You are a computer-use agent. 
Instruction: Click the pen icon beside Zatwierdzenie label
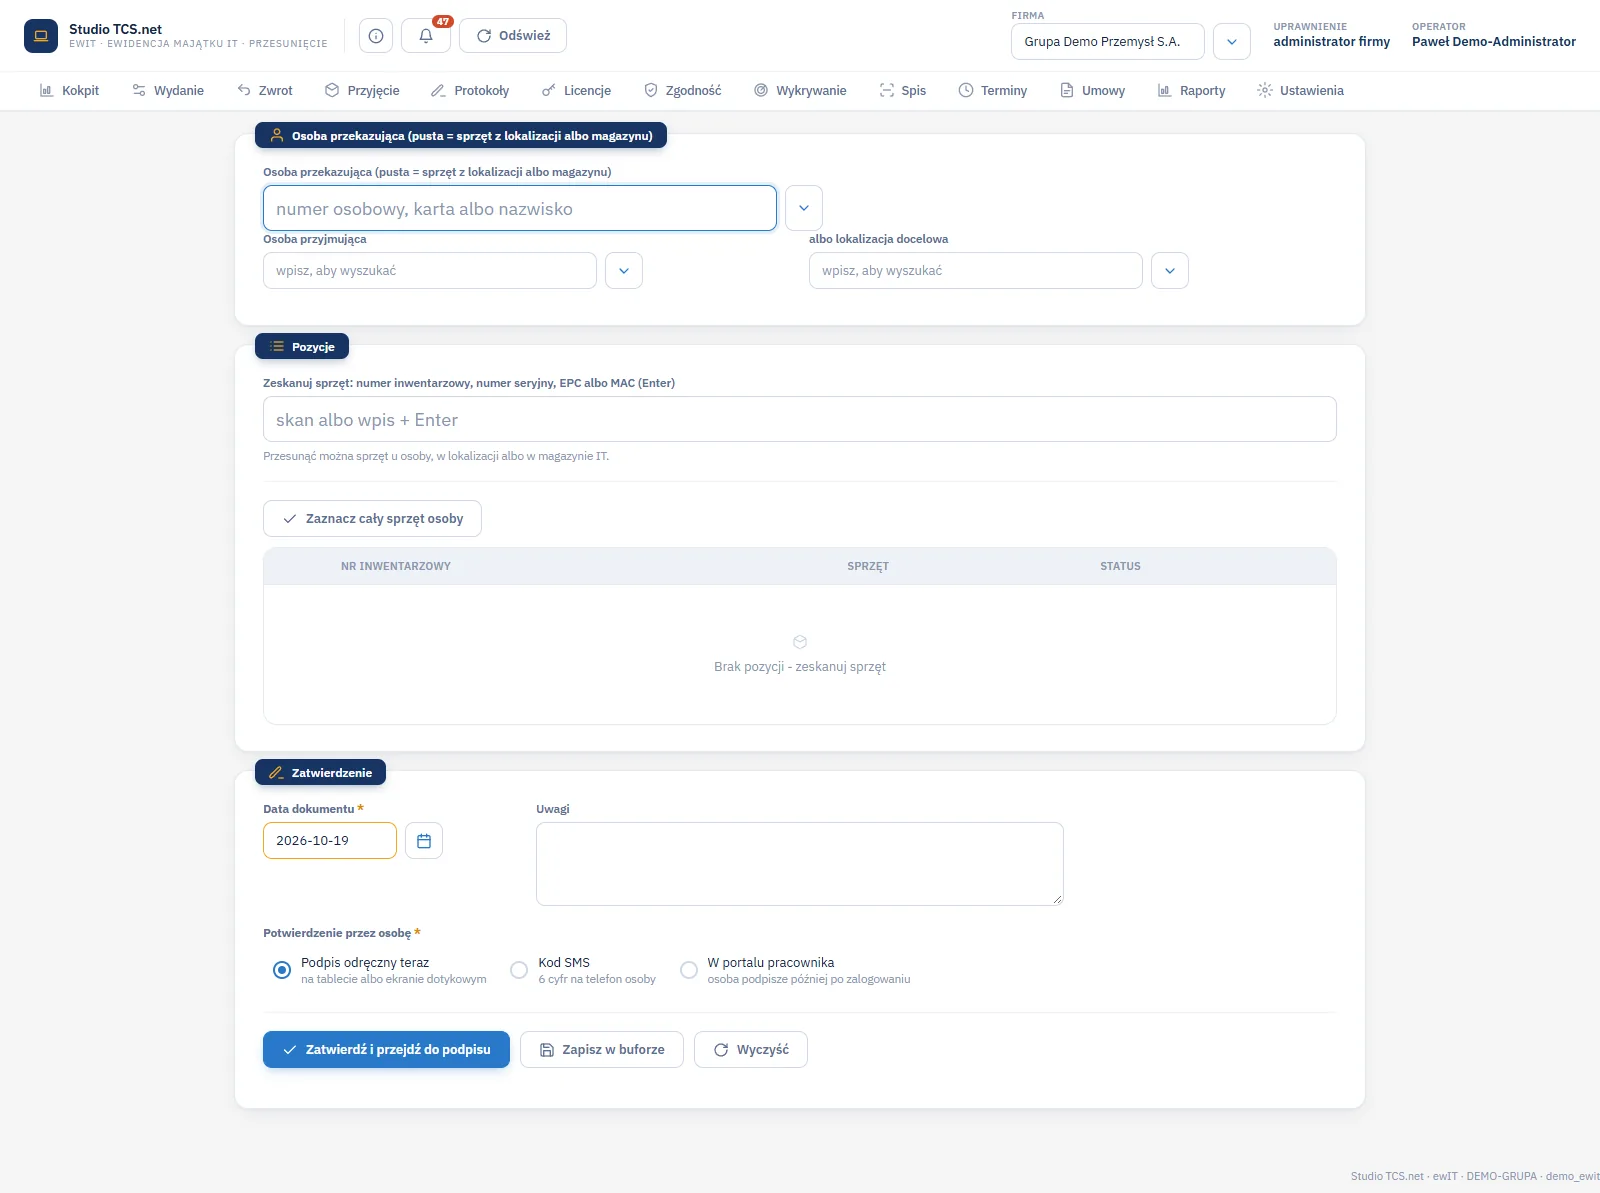(276, 773)
